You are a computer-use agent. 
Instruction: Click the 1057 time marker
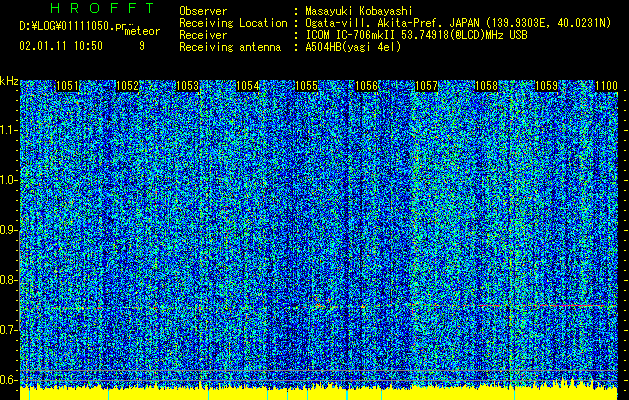coord(426,86)
